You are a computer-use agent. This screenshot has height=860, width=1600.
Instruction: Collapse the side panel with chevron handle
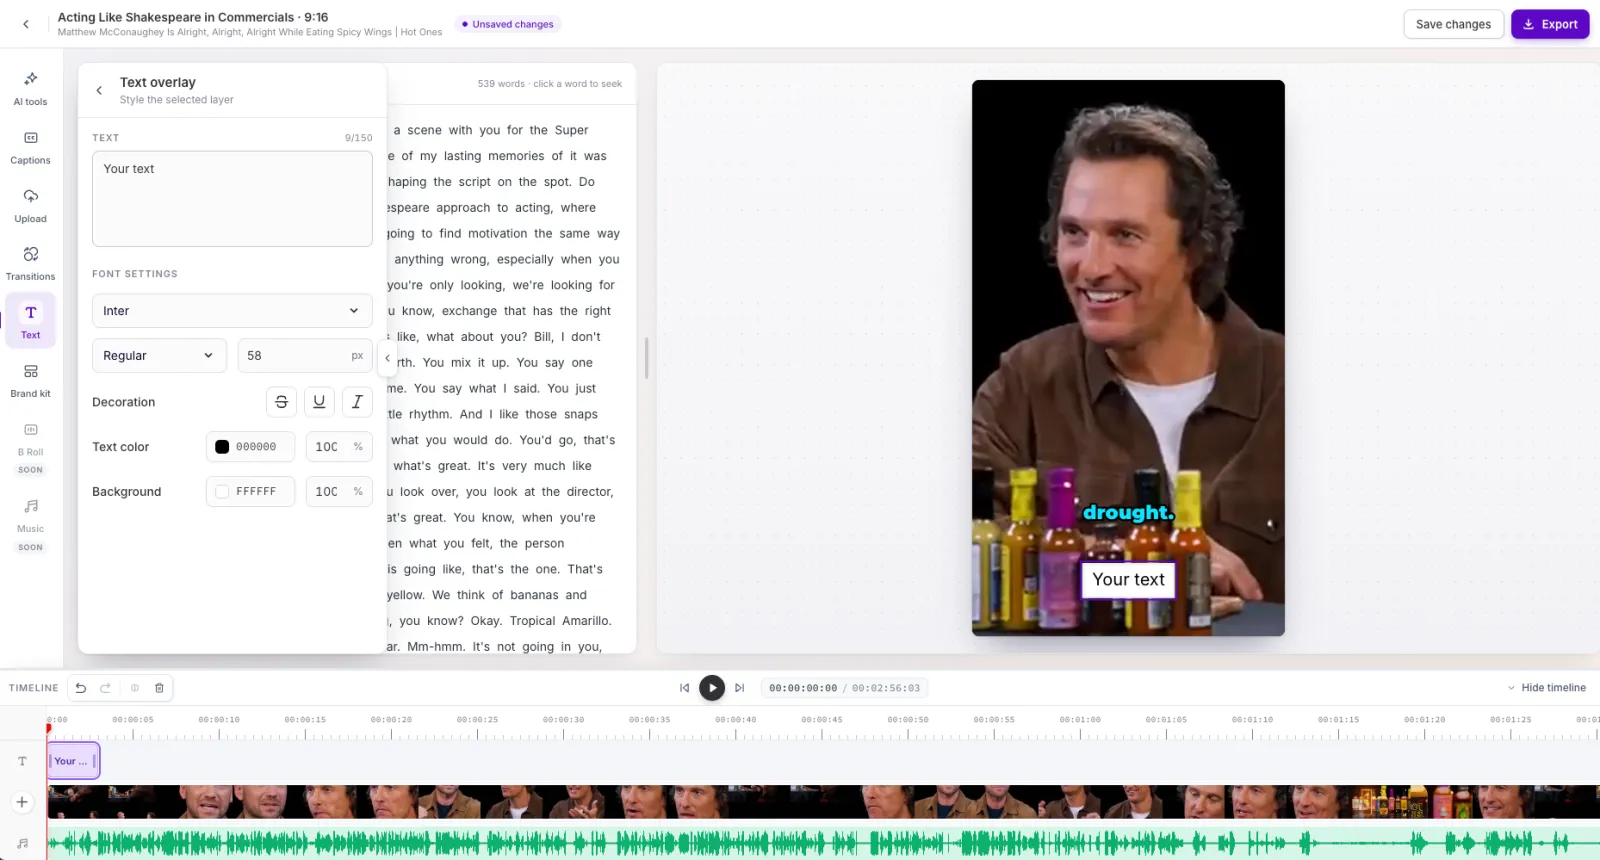coord(387,358)
